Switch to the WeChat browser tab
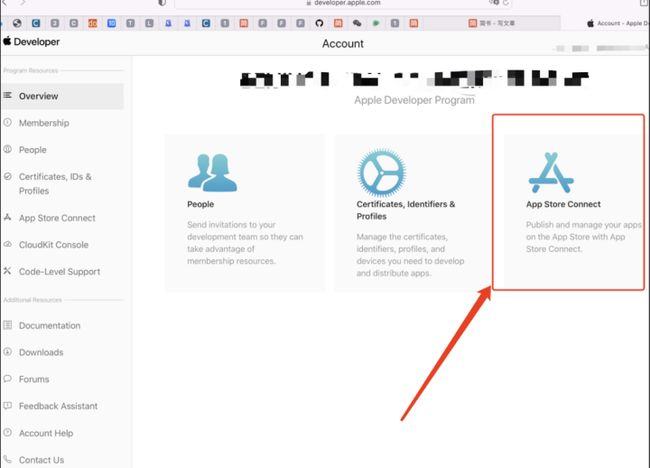Screen dimensions: 650x468 [x=357, y=23]
